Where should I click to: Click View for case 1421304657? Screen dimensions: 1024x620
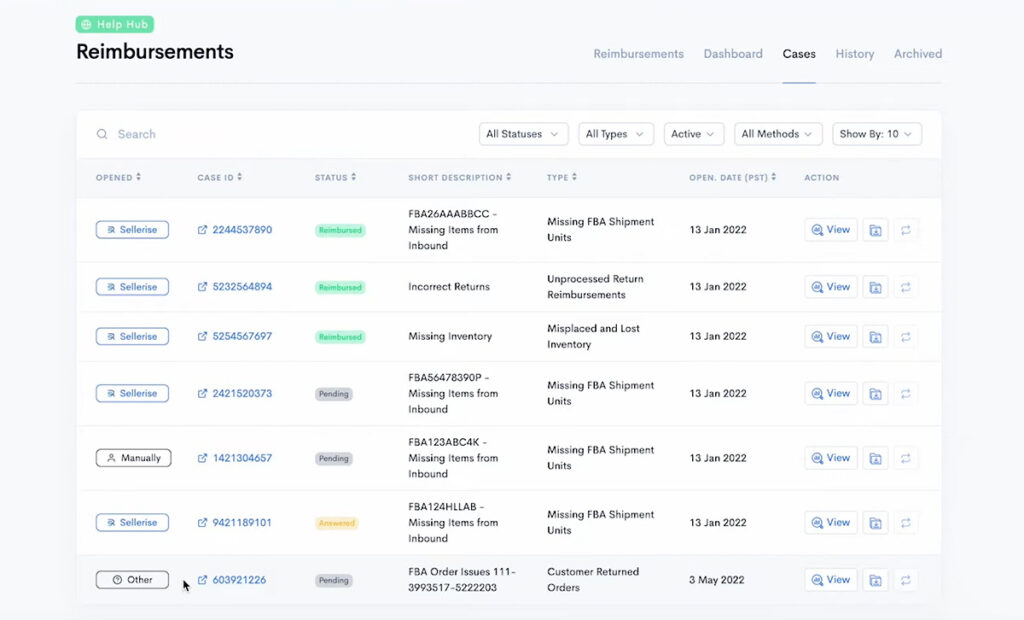click(x=830, y=457)
